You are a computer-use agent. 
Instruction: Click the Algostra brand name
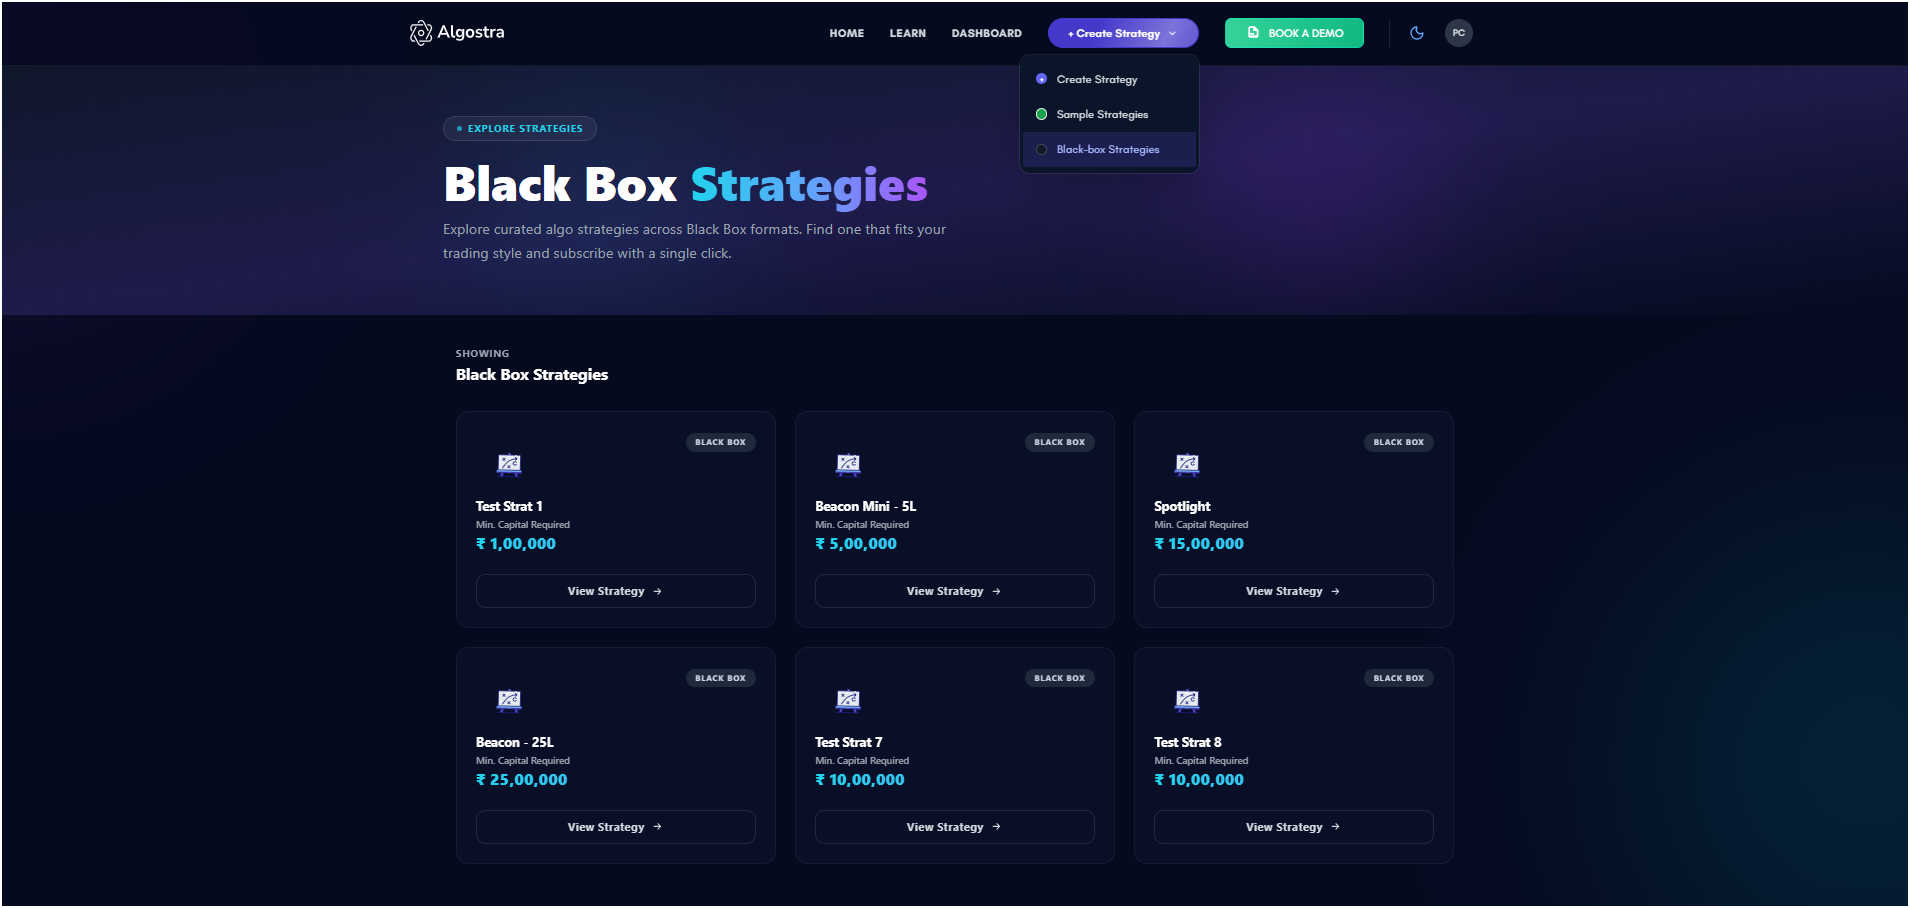[471, 32]
